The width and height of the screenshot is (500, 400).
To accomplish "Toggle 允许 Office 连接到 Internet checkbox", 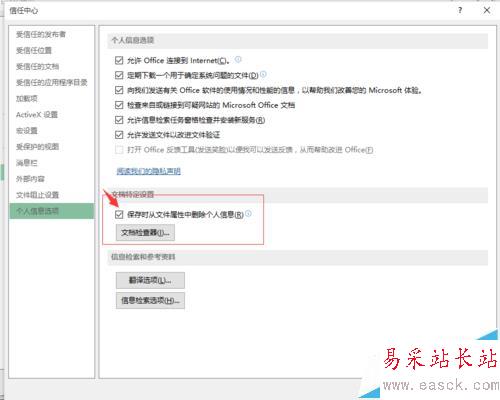I will coord(119,60).
